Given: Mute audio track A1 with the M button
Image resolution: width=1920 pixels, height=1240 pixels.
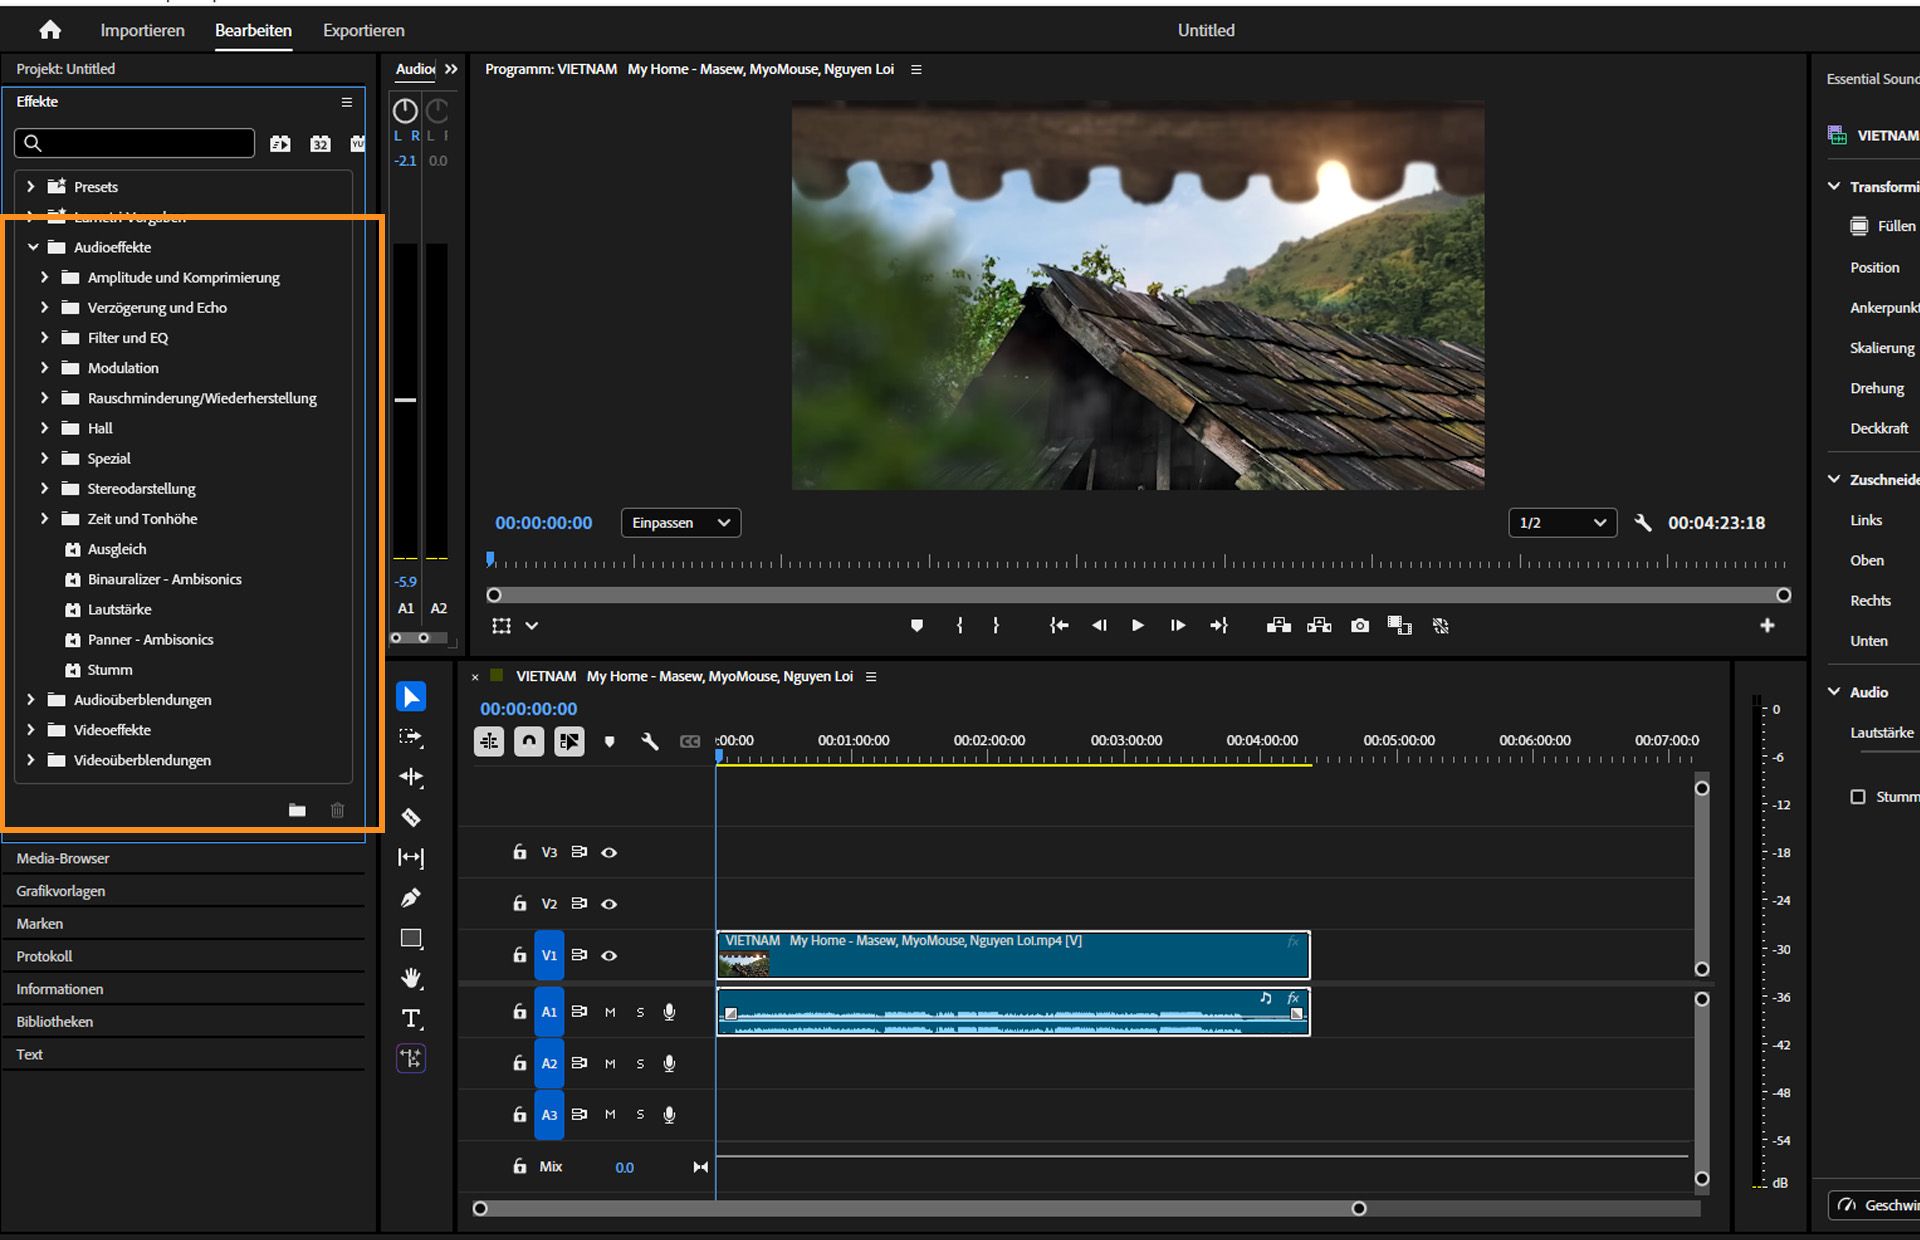Looking at the screenshot, I should pyautogui.click(x=609, y=1011).
